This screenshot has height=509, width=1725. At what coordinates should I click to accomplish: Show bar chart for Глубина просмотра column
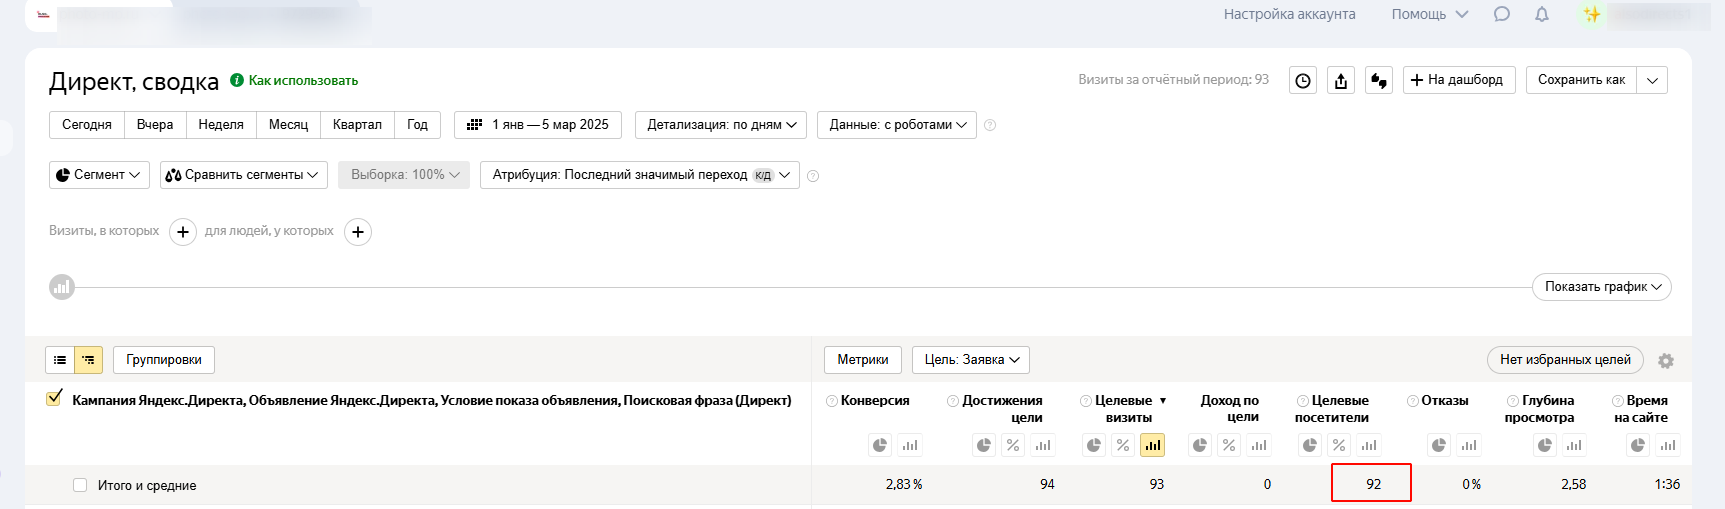pos(1574,445)
